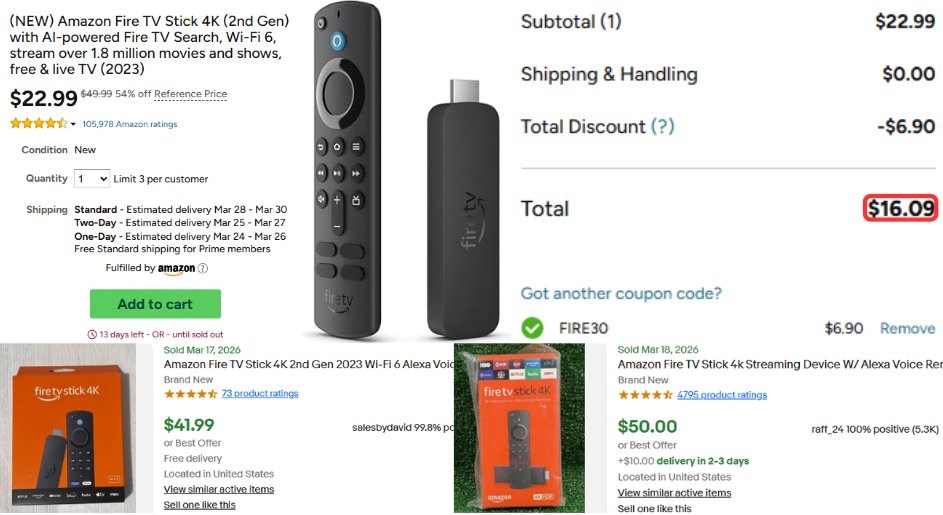Click the green FIRE30 coupon checkmark icon
This screenshot has width=943, height=515.
point(532,328)
